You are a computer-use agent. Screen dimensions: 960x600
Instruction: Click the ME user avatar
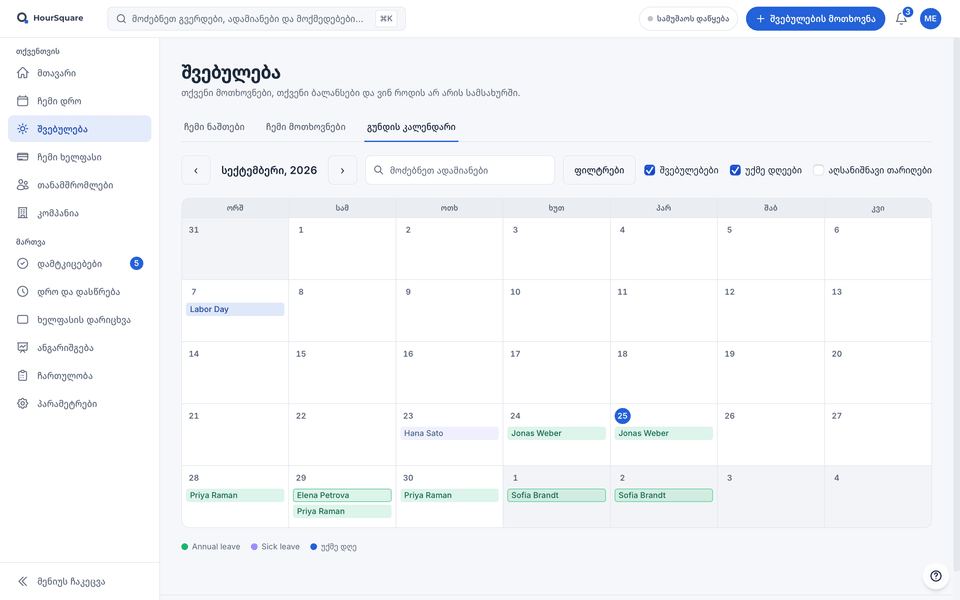coord(930,19)
